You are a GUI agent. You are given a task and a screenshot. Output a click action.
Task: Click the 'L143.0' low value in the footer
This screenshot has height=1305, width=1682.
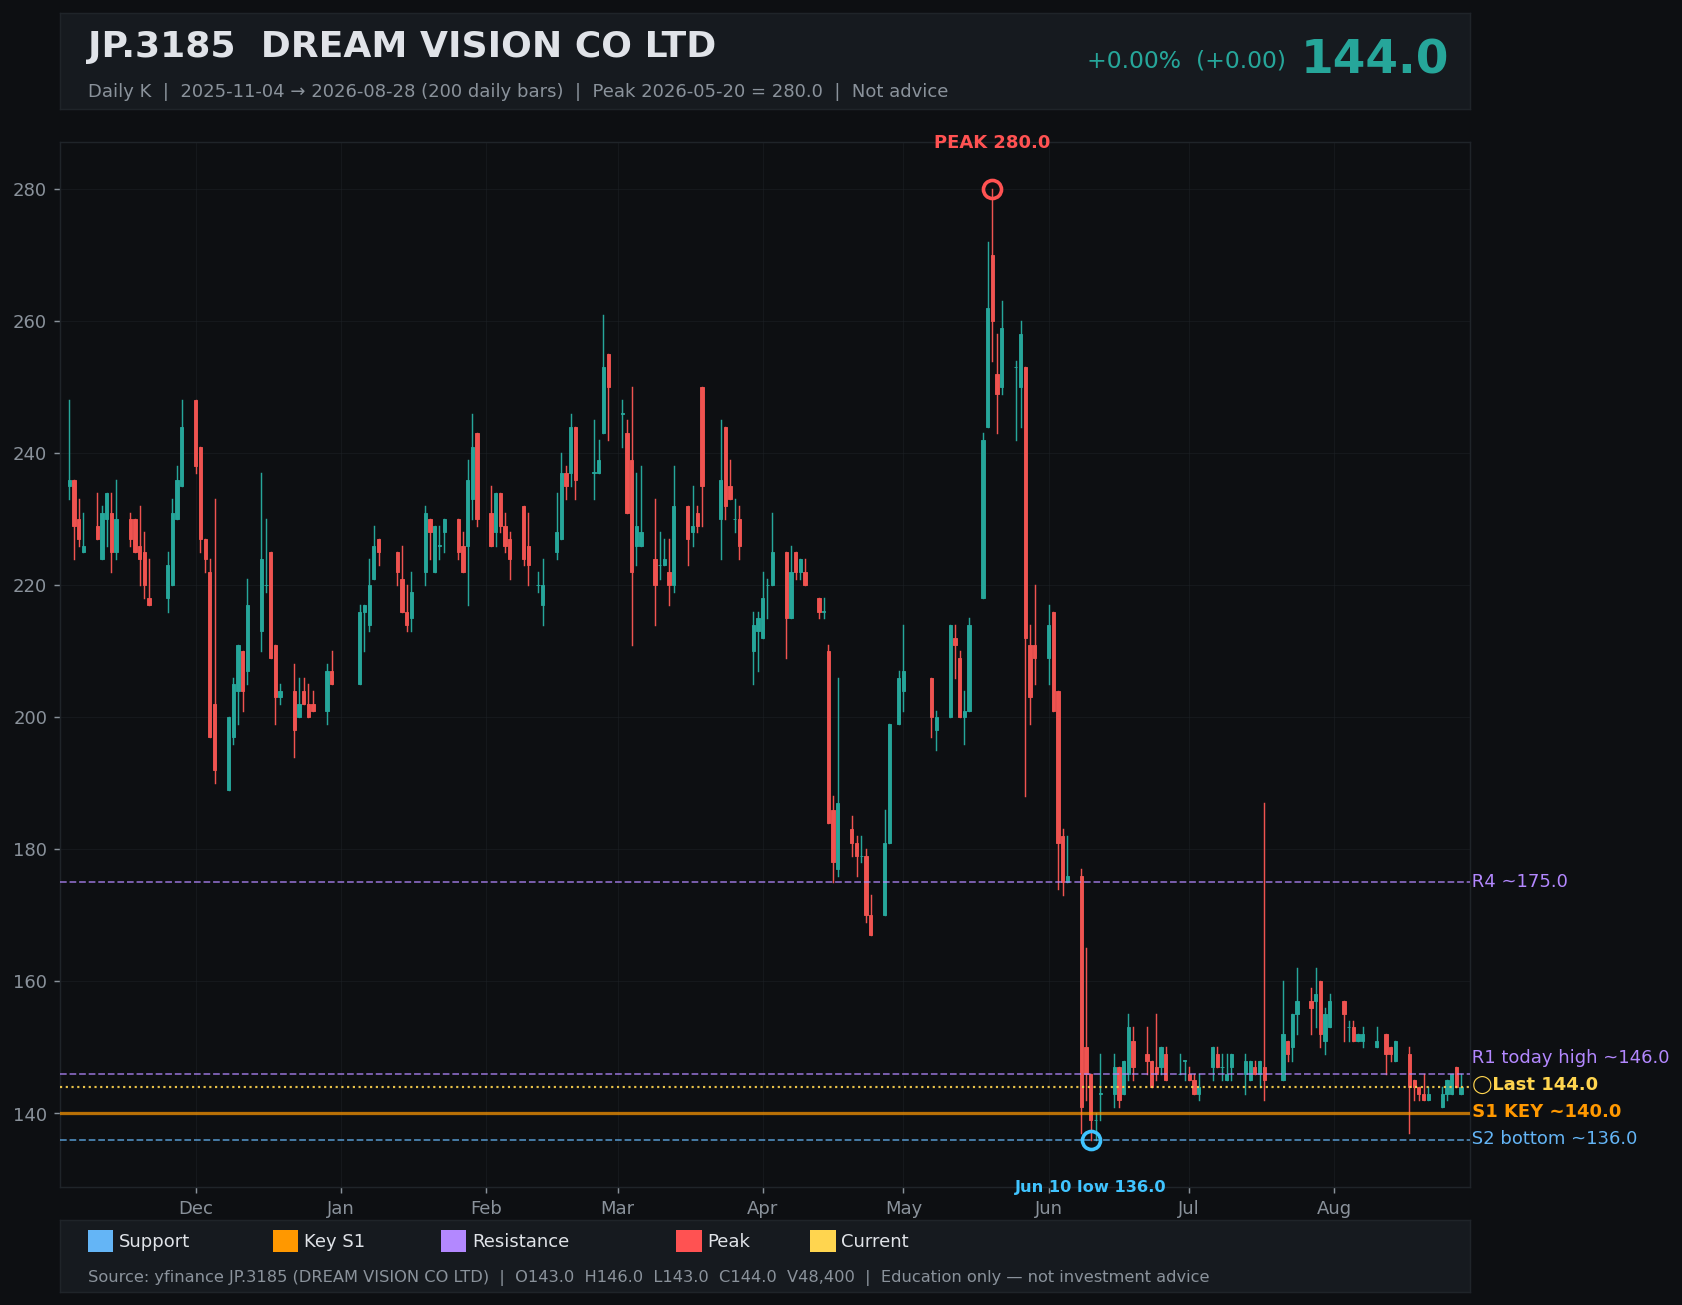click(682, 1277)
